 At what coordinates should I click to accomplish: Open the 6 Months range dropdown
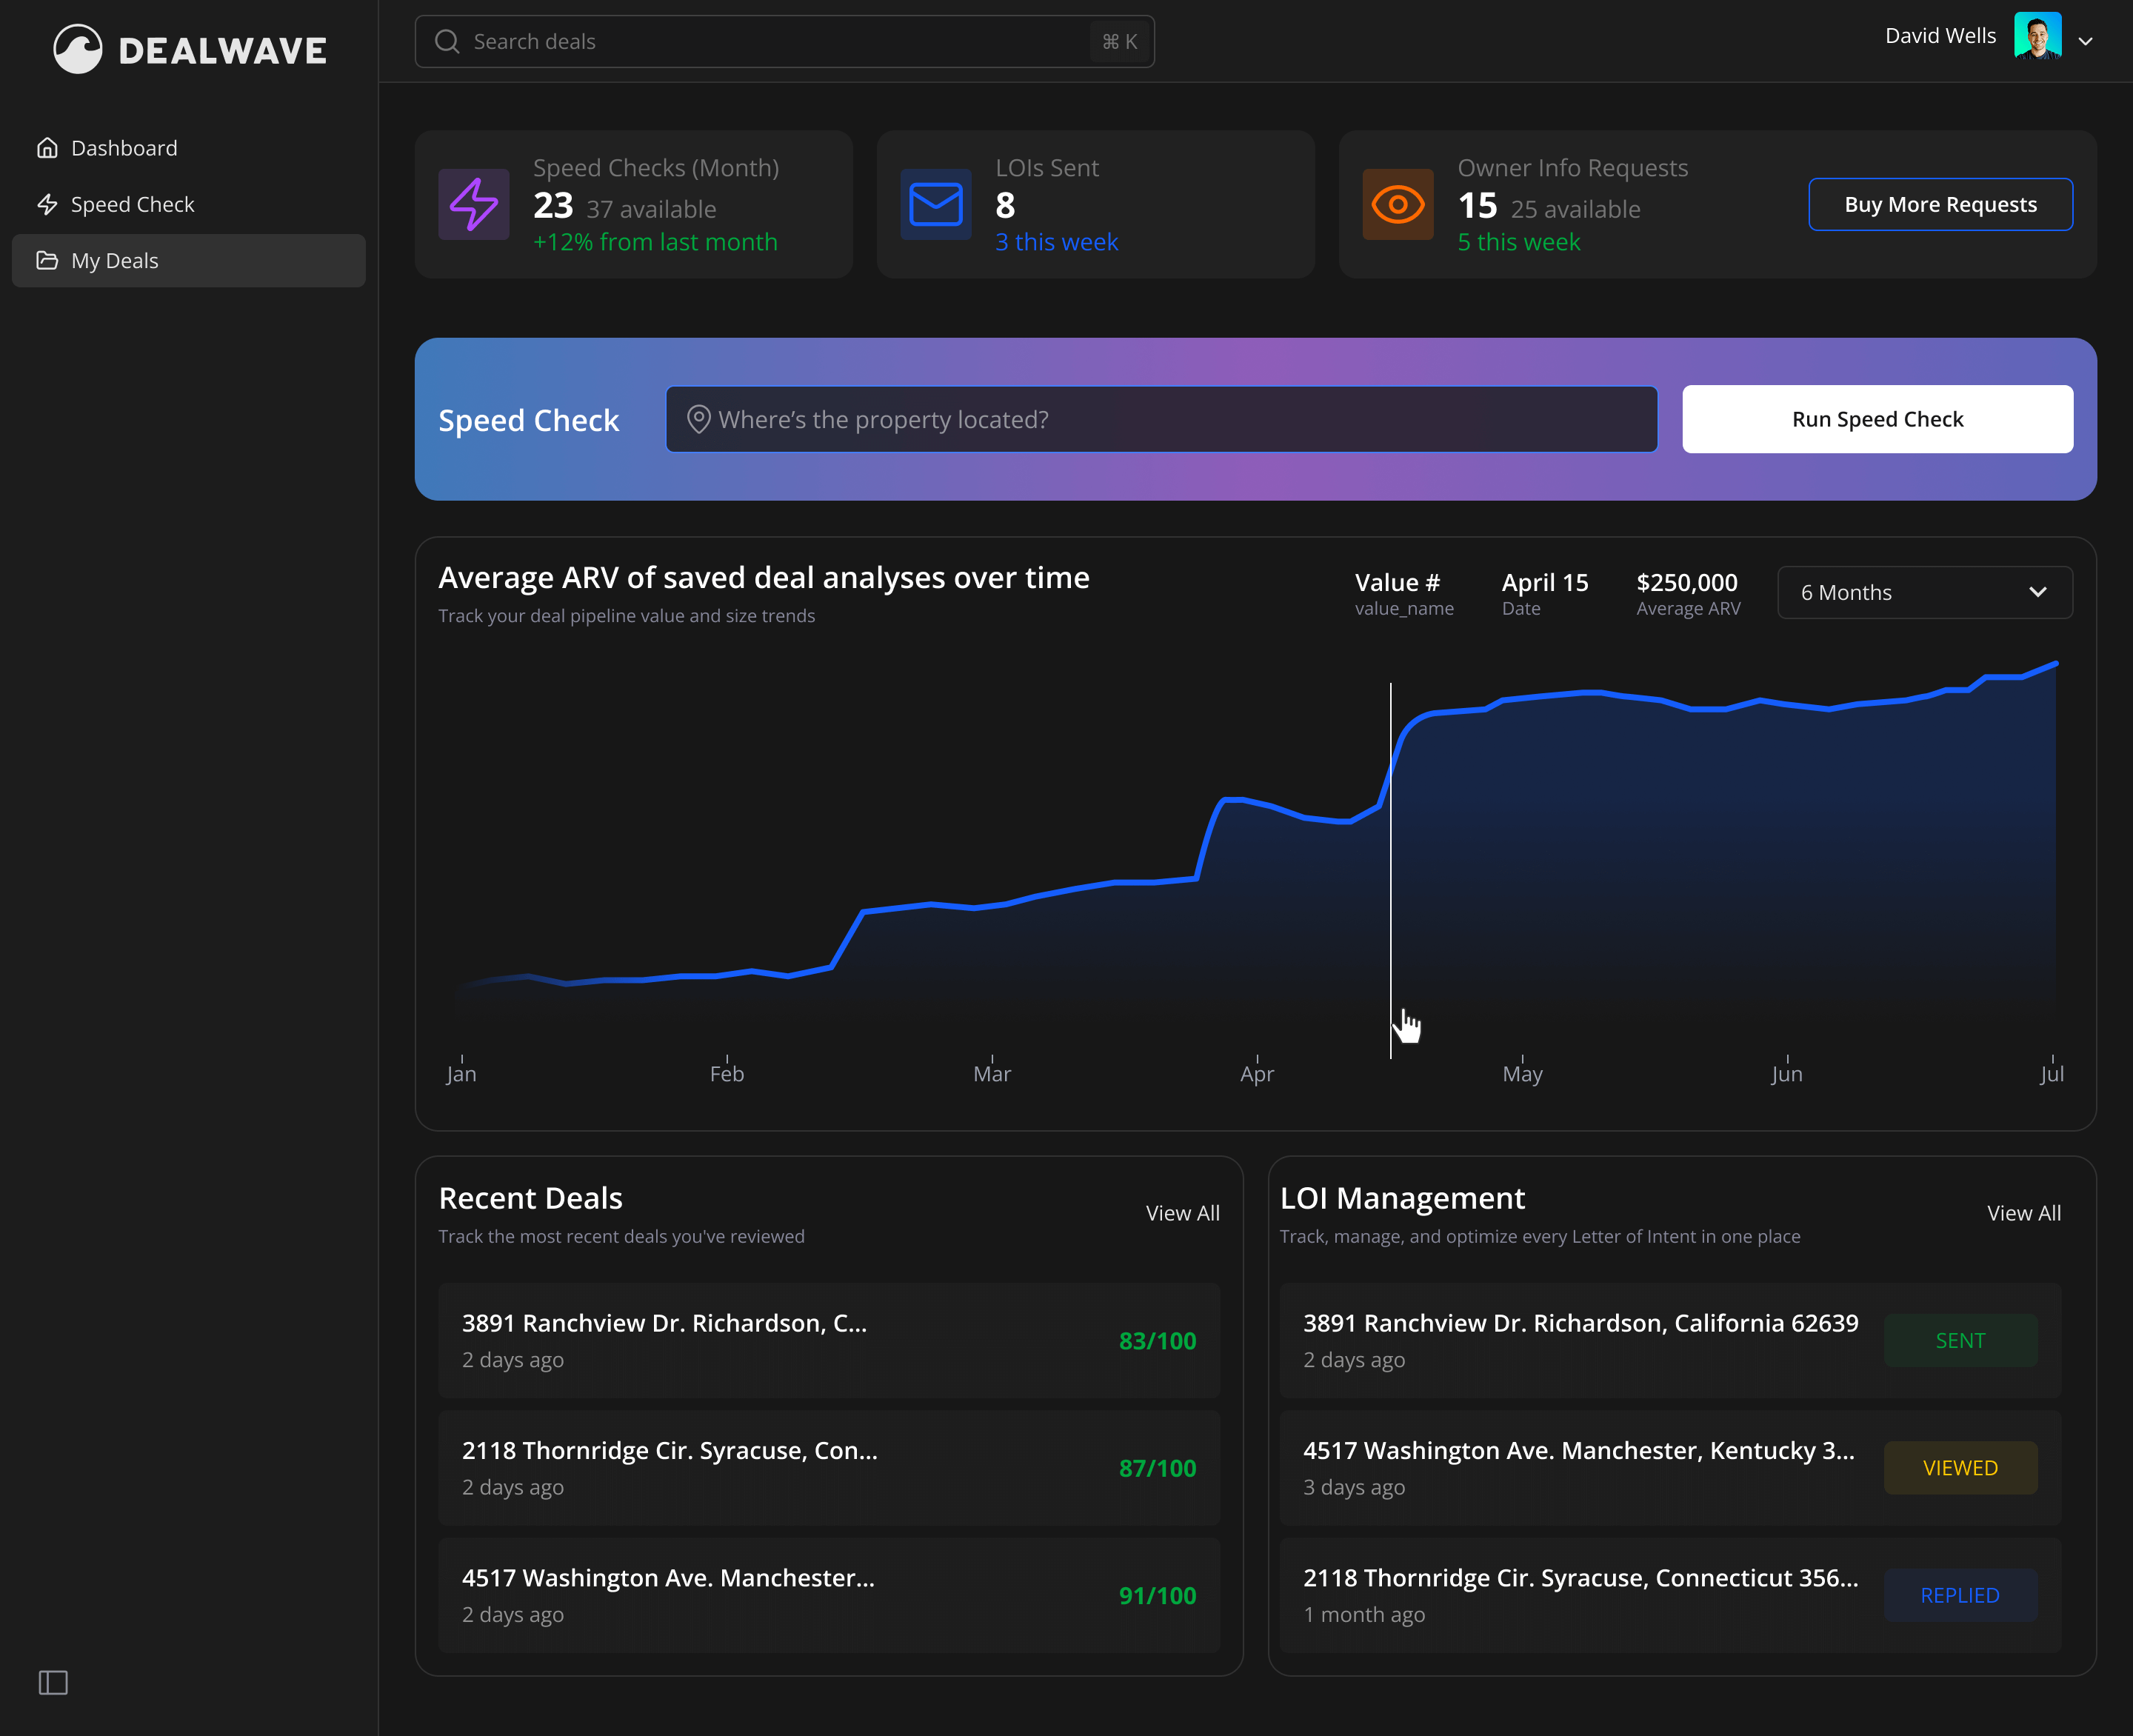click(x=1924, y=593)
